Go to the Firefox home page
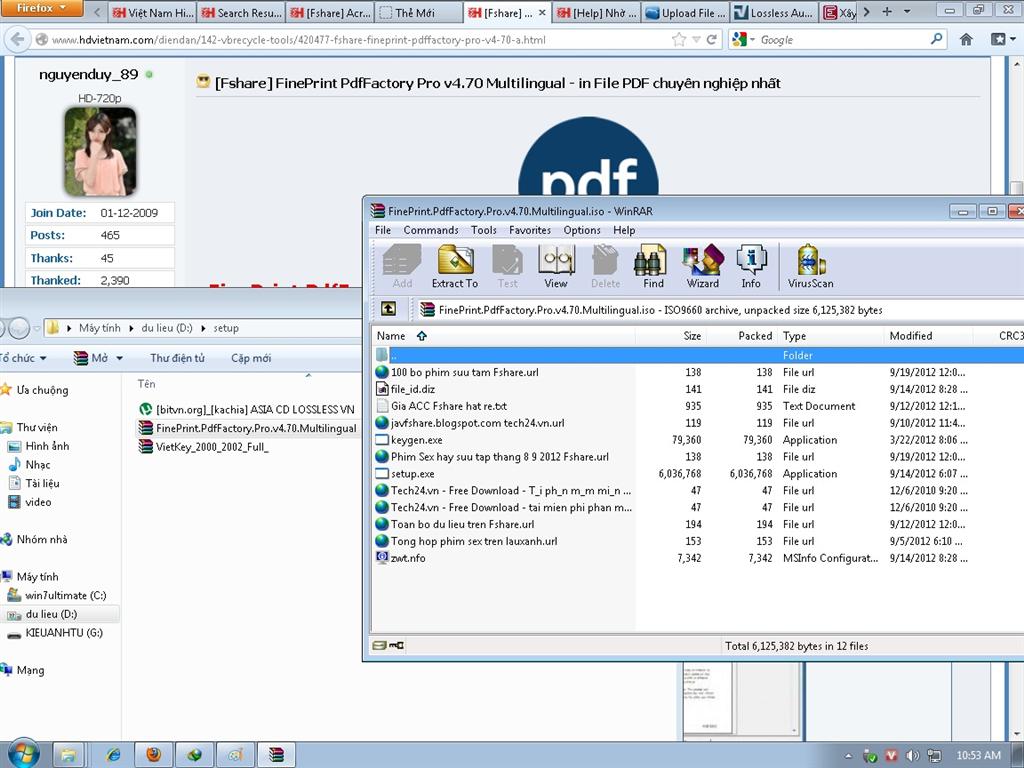Viewport: 1024px width, 768px height. click(966, 39)
